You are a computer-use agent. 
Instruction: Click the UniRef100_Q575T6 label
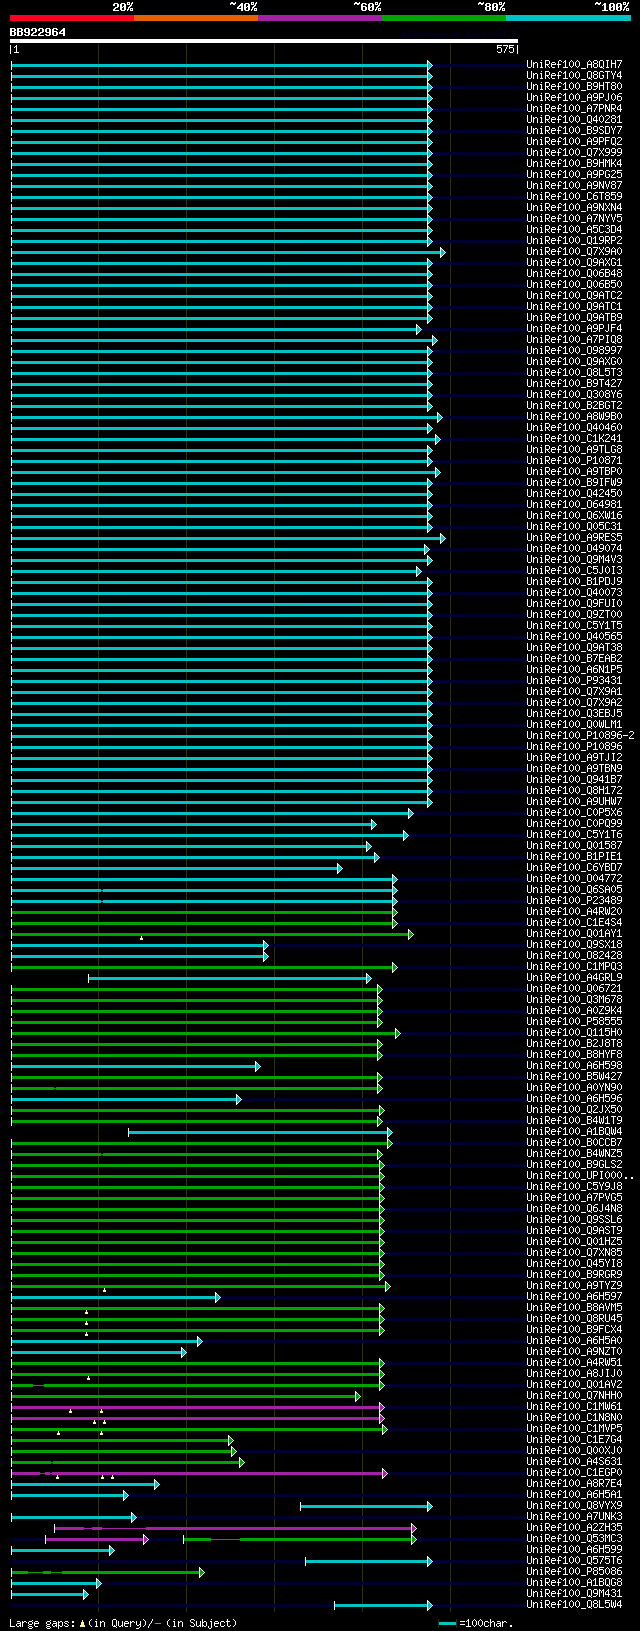pos(574,1561)
